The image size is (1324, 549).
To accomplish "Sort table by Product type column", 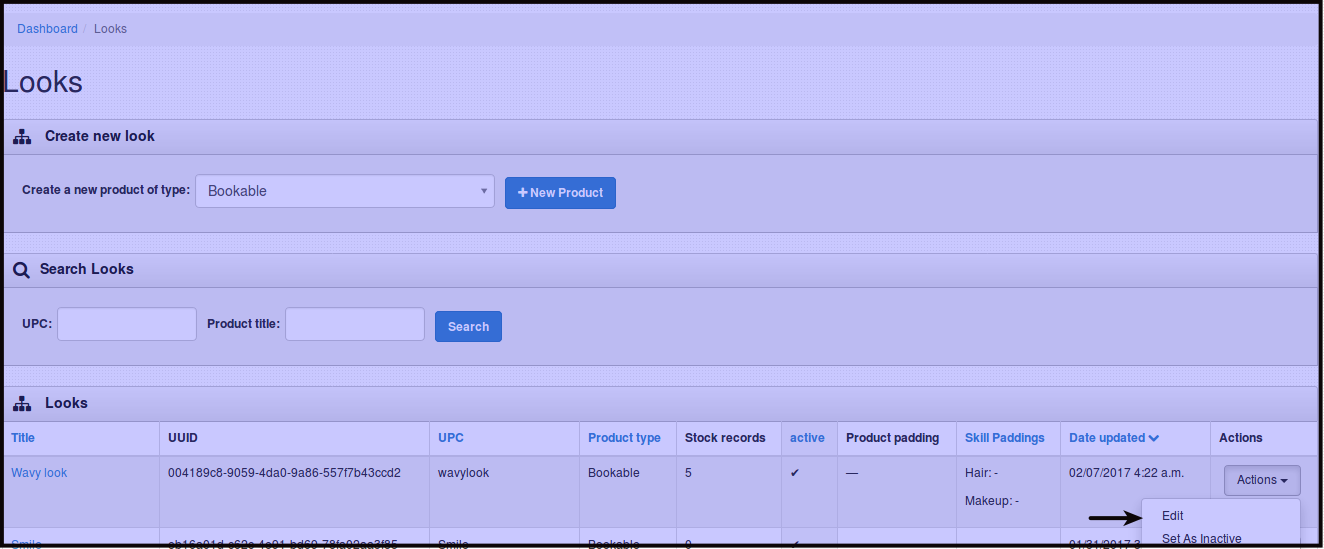I will coord(624,438).
